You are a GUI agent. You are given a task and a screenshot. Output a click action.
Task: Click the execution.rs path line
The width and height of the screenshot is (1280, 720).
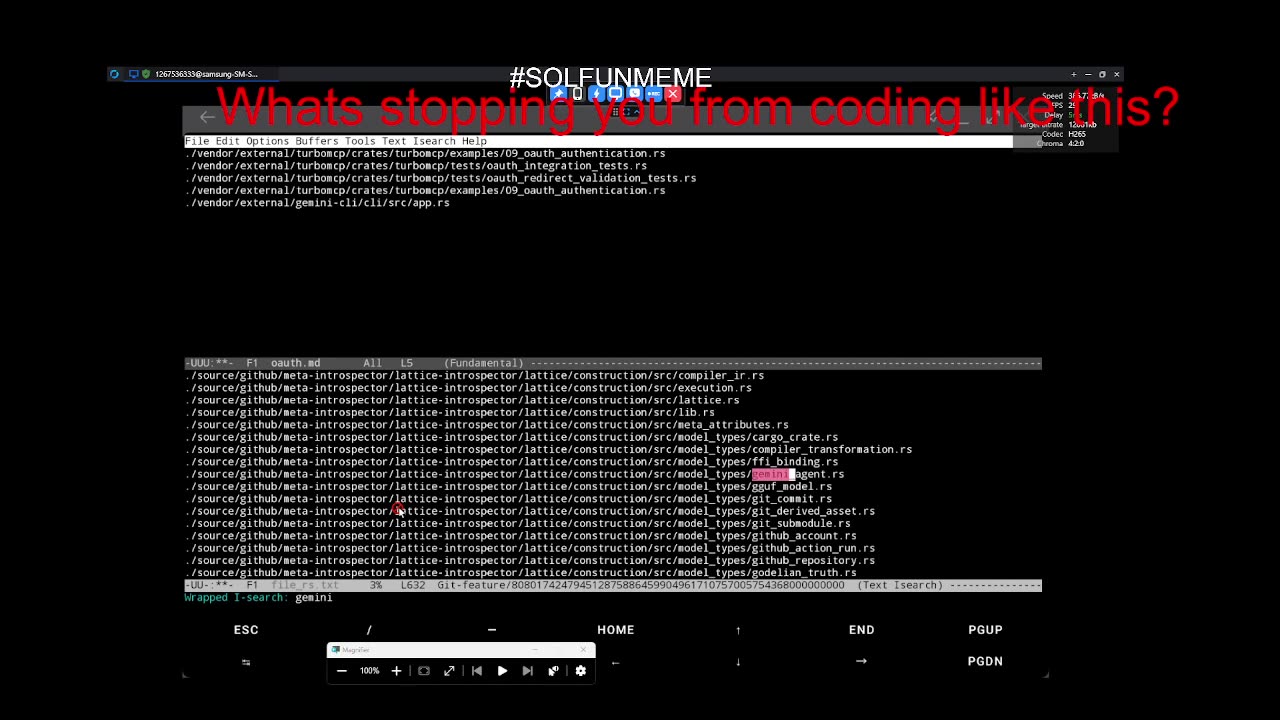[x=468, y=388]
